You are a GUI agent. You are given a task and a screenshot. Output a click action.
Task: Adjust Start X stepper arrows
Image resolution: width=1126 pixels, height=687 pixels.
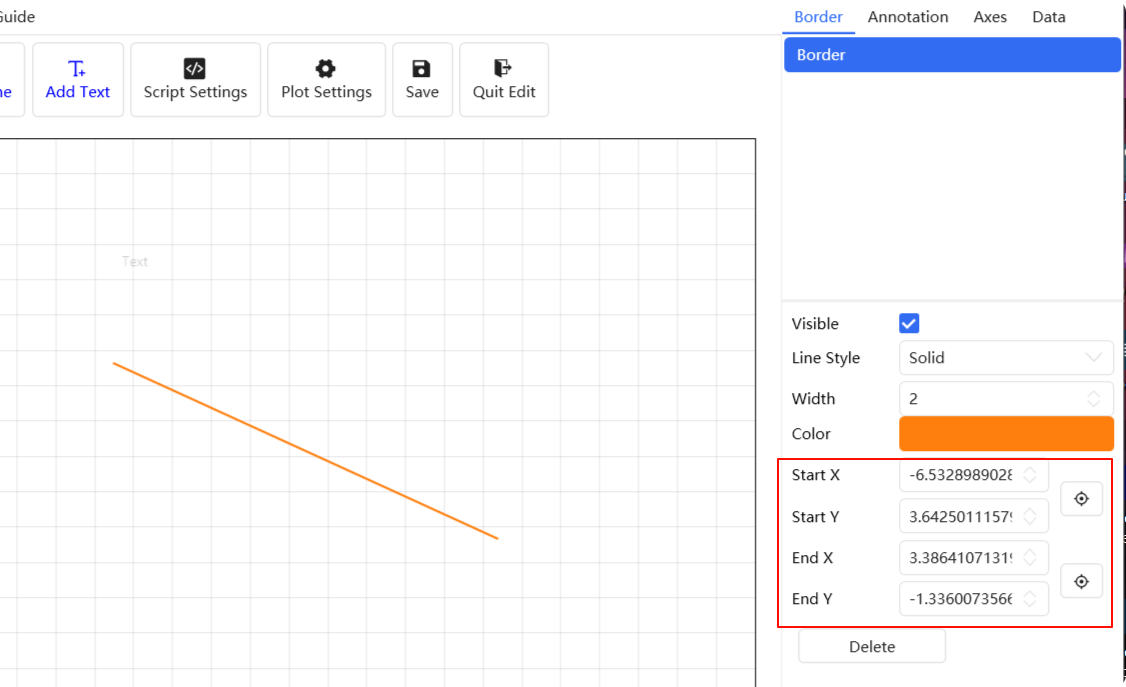click(1030, 475)
